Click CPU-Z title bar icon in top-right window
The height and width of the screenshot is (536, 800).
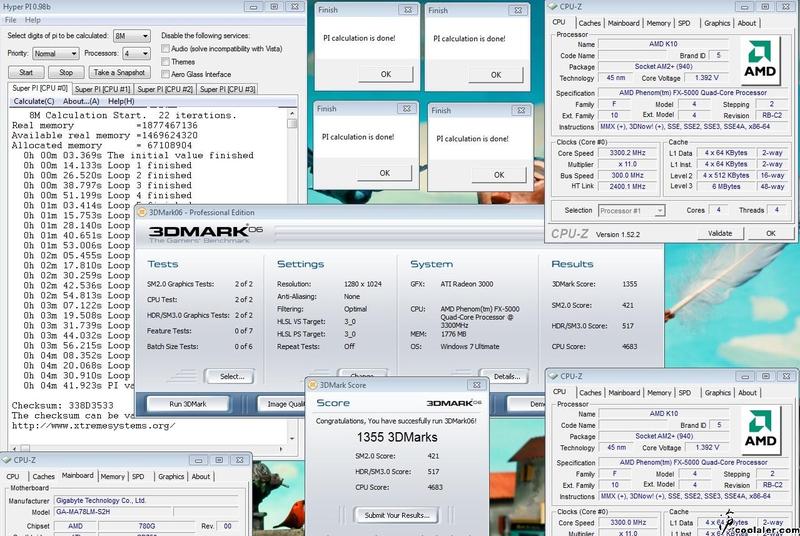click(x=553, y=7)
